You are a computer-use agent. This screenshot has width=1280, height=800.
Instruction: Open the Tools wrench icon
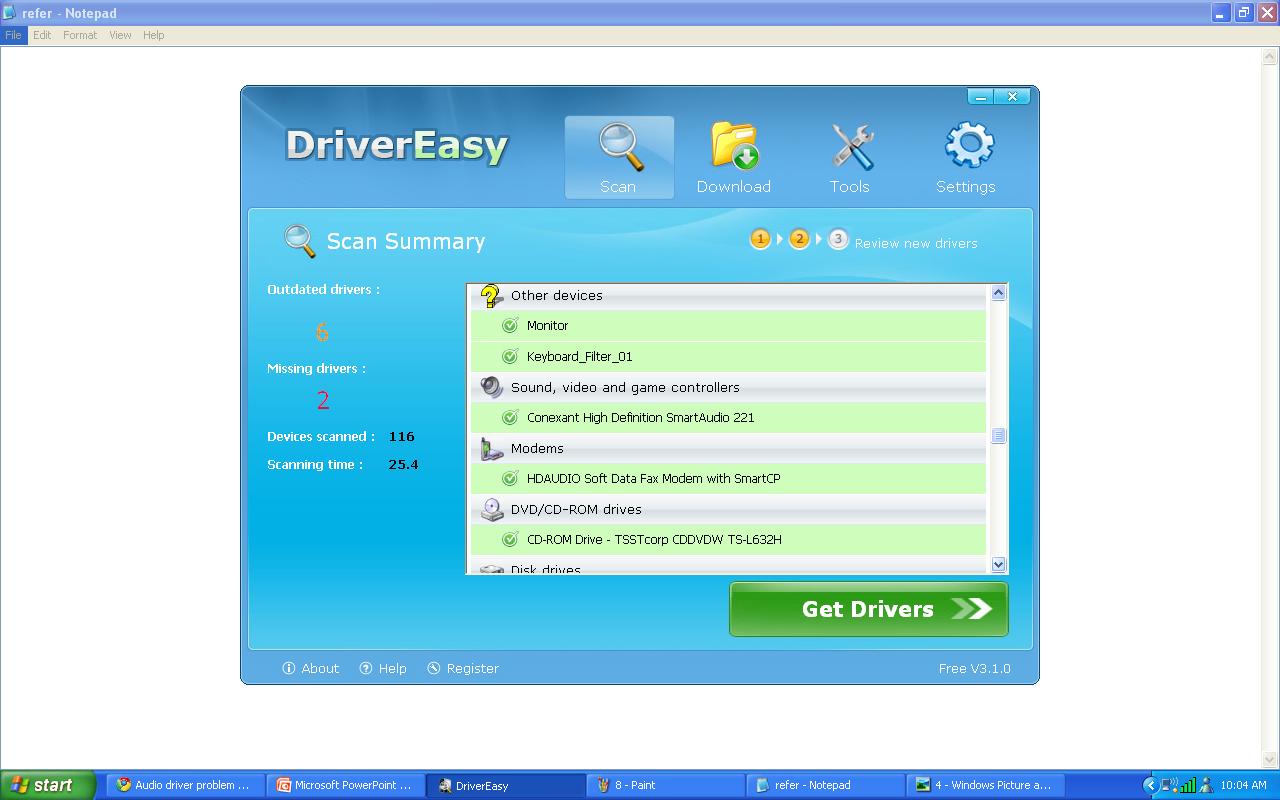point(852,147)
